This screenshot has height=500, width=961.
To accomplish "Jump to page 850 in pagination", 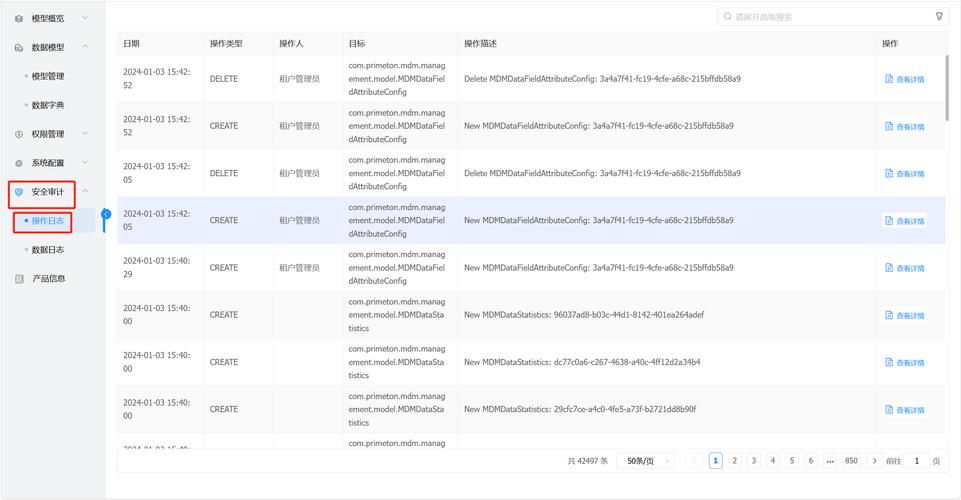I will click(851, 461).
